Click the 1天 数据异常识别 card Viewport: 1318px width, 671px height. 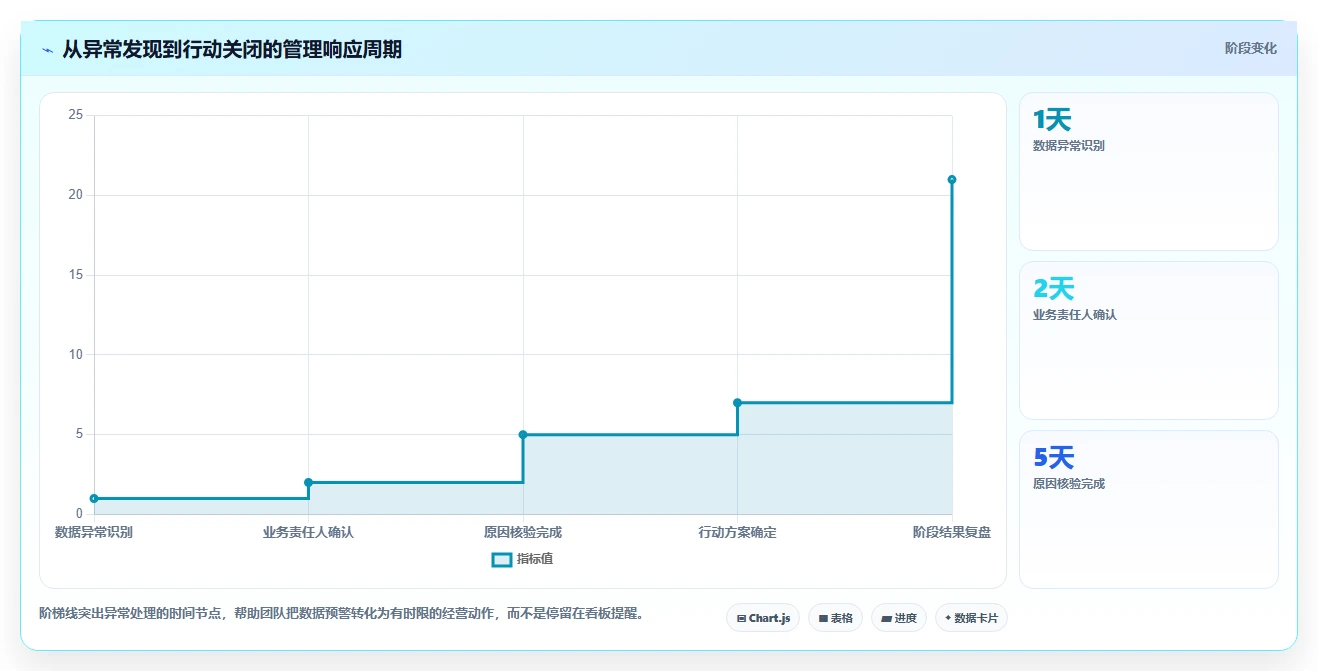(1149, 171)
